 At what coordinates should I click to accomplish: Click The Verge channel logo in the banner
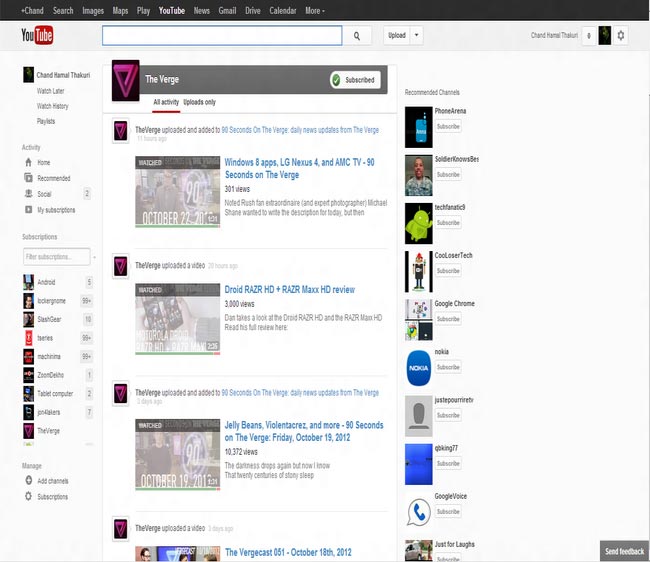click(126, 81)
